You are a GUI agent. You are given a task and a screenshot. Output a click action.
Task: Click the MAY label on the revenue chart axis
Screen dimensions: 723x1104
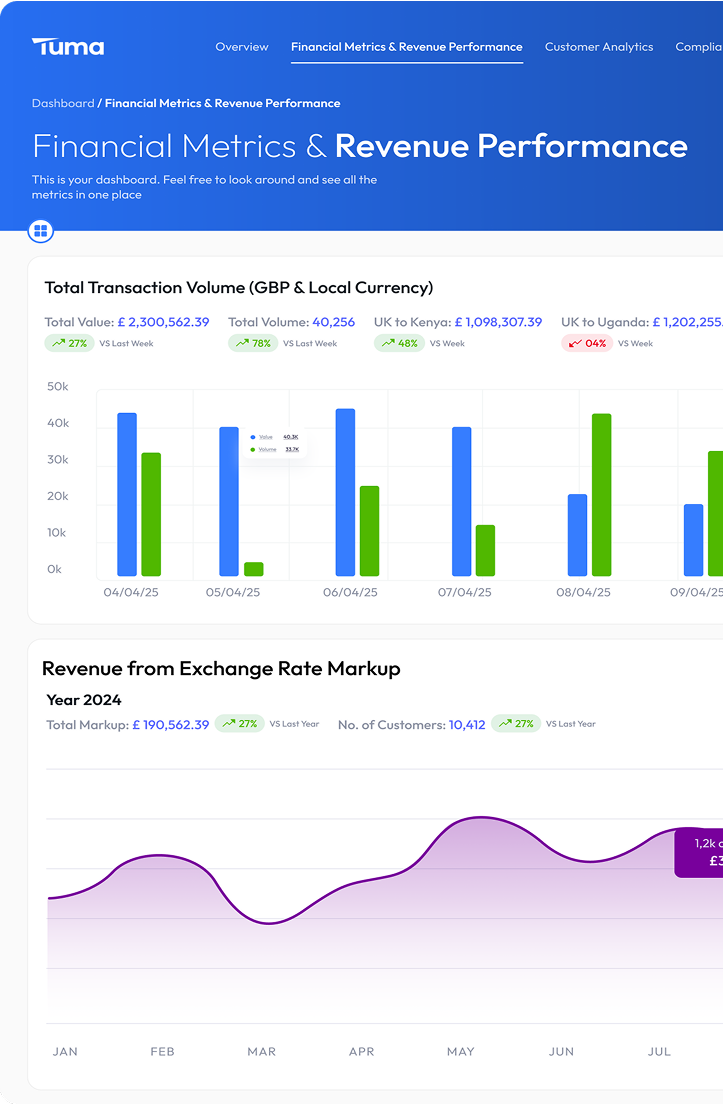coord(461,1051)
